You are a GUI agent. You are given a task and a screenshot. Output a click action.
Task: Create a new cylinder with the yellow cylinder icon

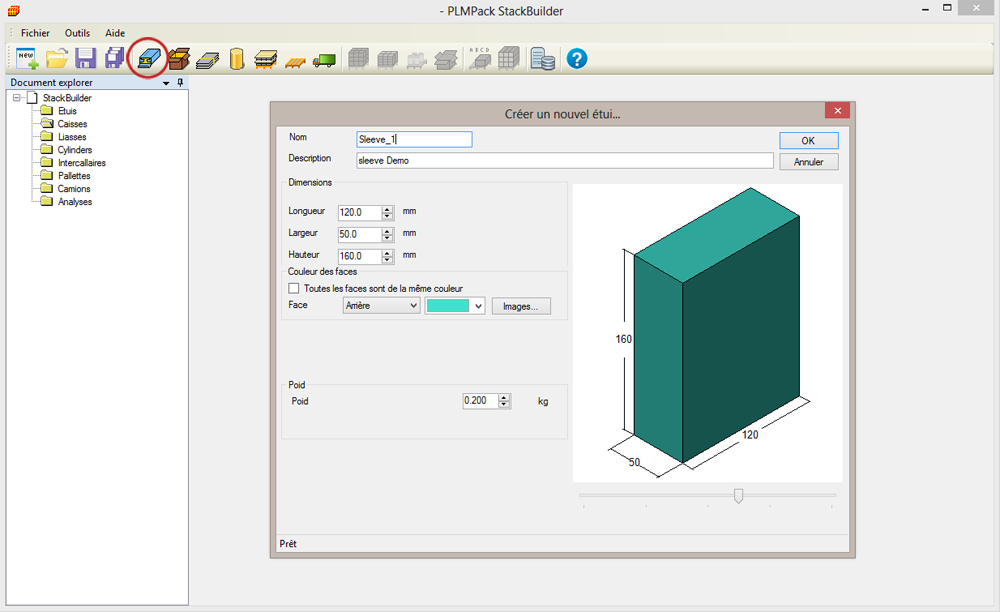(237, 59)
